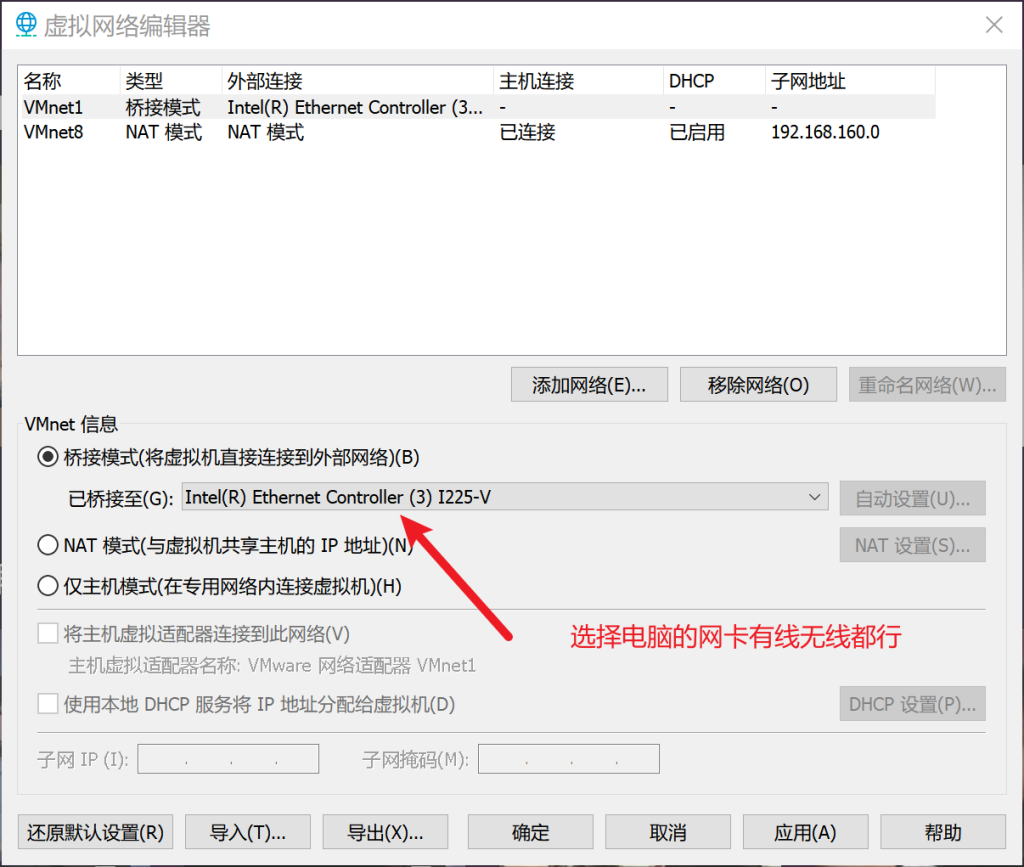Select VMnet1 row in network list
Viewport: 1024px width, 867px height.
pyautogui.click(x=478, y=106)
